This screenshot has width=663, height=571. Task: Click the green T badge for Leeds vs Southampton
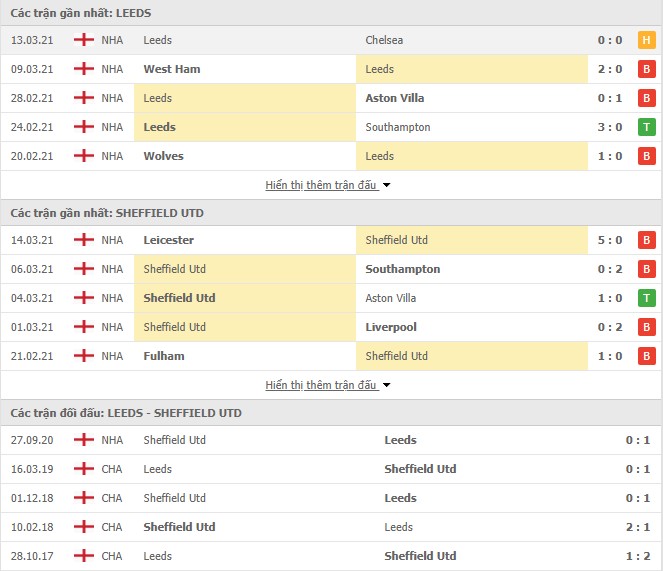[646, 127]
